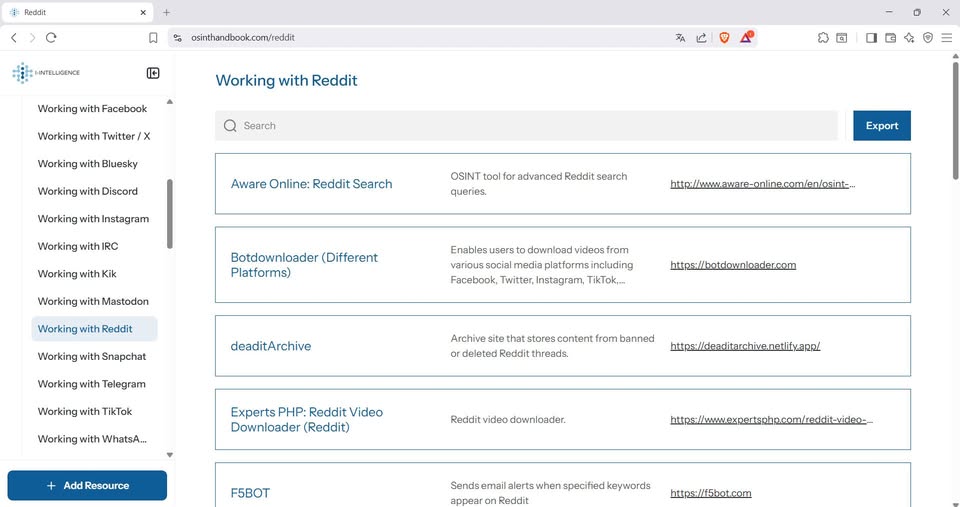The height and width of the screenshot is (507, 960).
Task: Open Working with Mastodon section
Action: 93,301
